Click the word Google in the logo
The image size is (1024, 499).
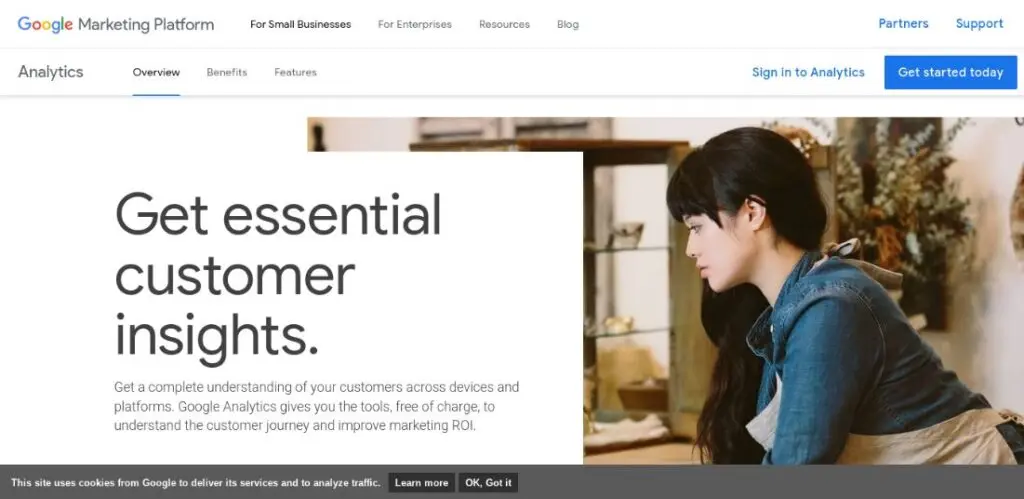(45, 25)
